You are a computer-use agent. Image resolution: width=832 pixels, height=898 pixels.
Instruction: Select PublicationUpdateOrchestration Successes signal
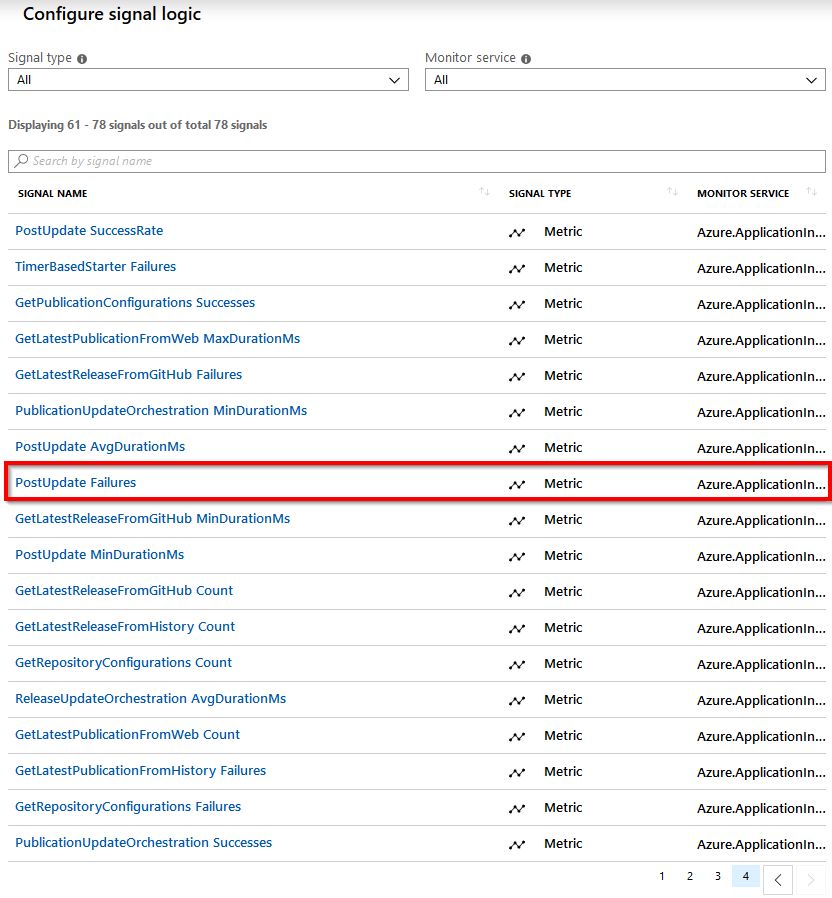[144, 843]
